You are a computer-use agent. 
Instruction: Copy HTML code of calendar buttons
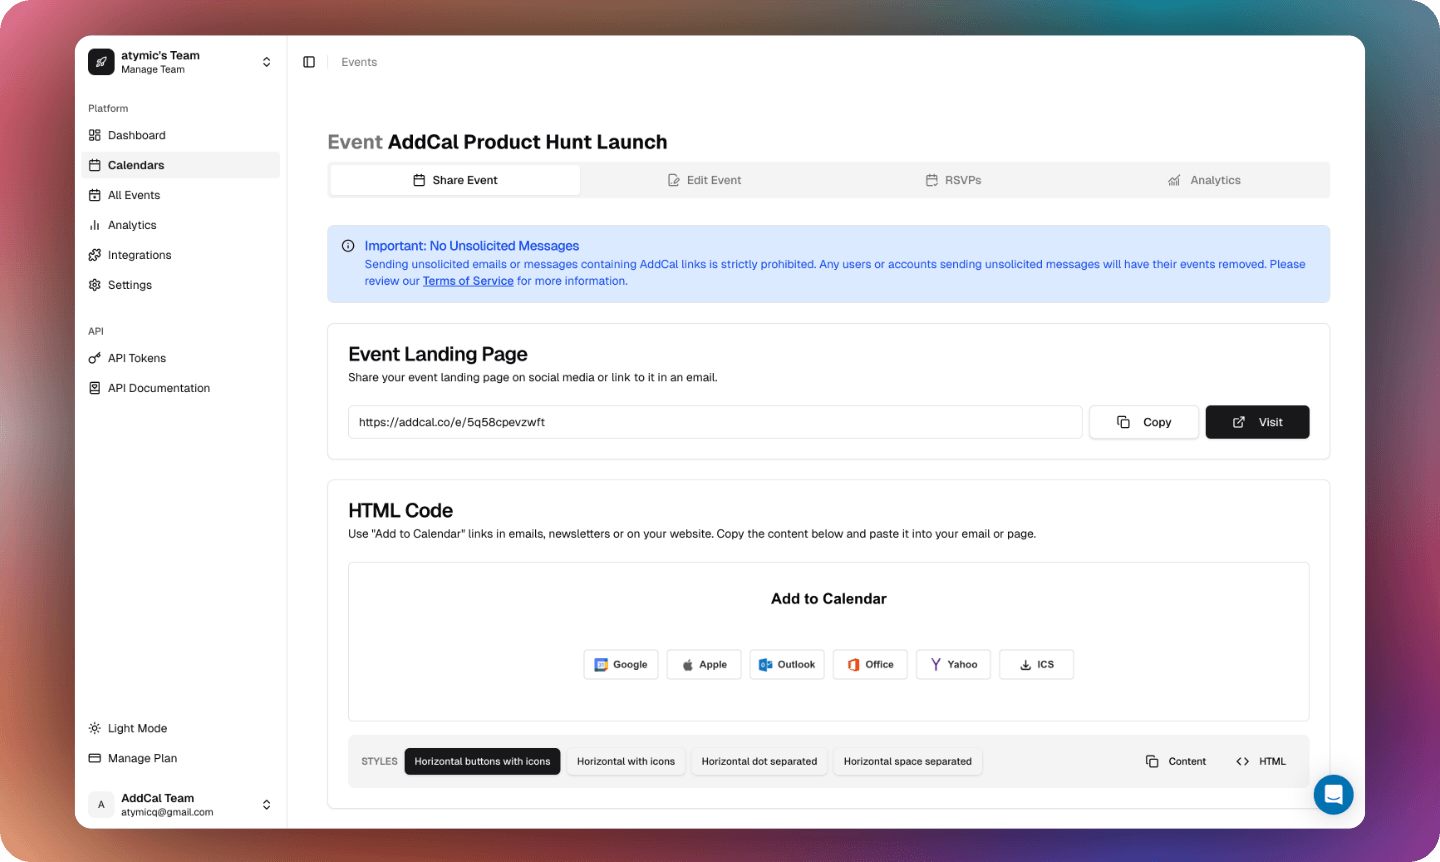[1261, 761]
